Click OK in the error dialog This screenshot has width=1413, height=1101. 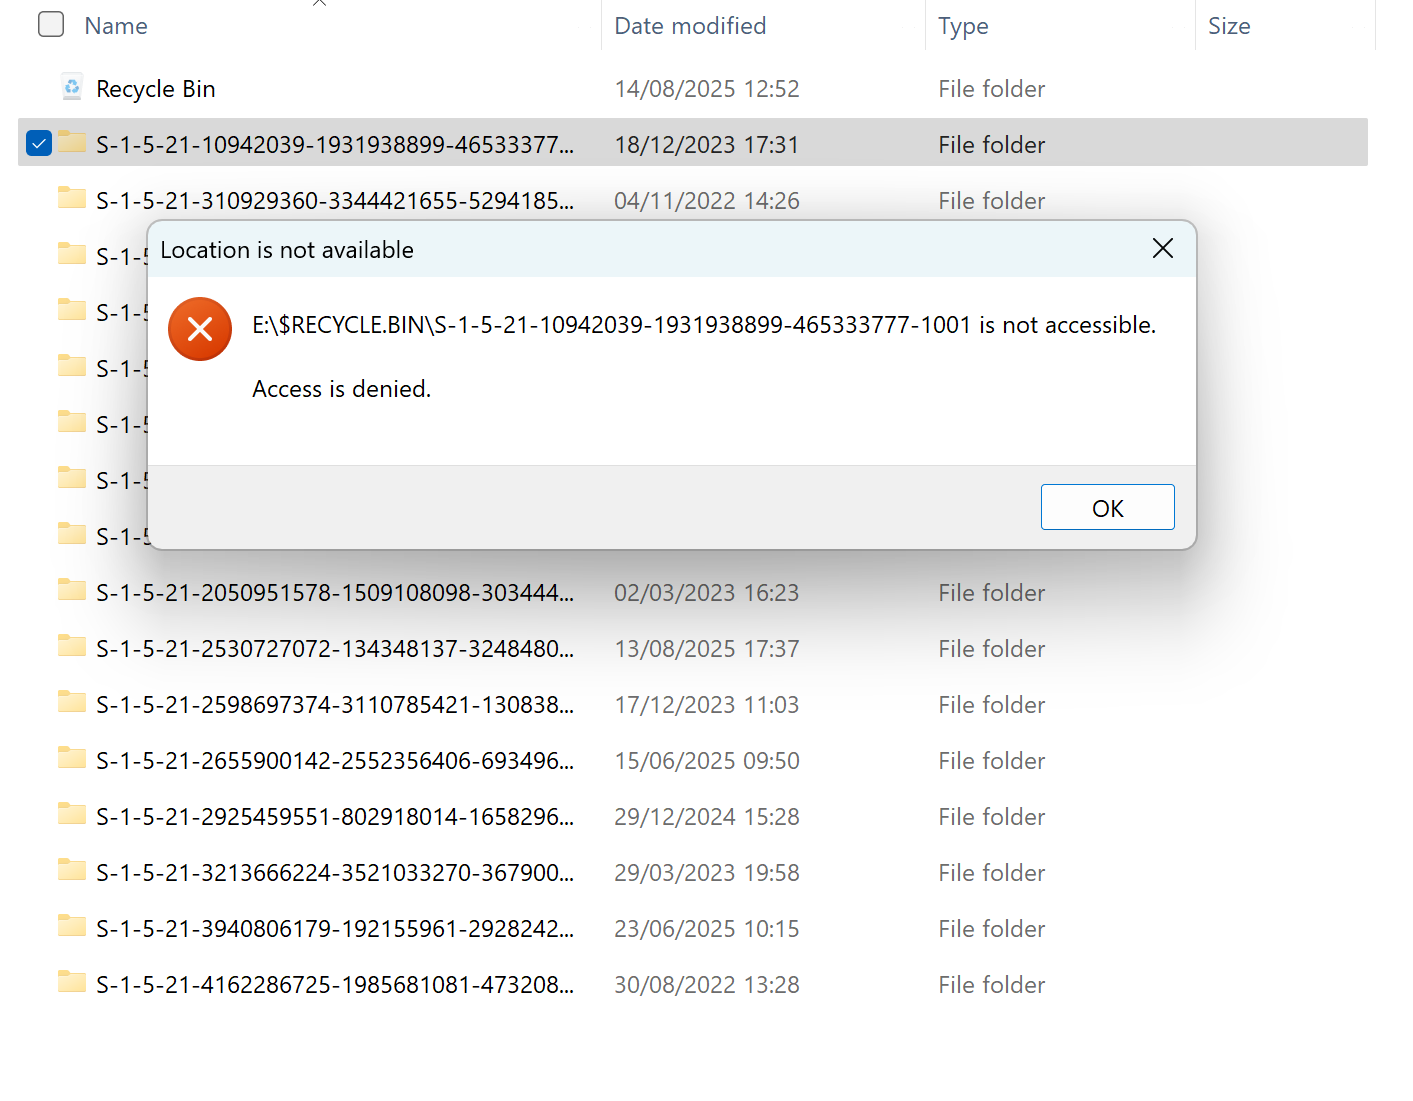[x=1107, y=507]
